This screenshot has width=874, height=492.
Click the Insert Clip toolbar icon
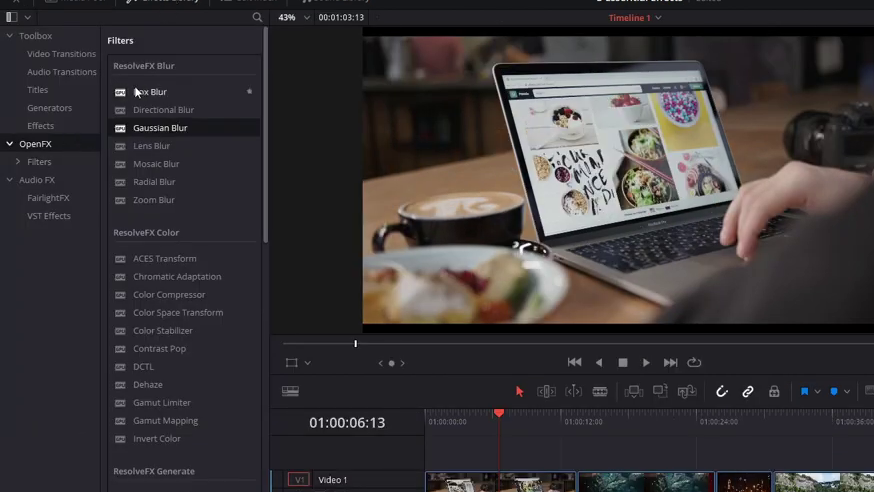click(634, 392)
